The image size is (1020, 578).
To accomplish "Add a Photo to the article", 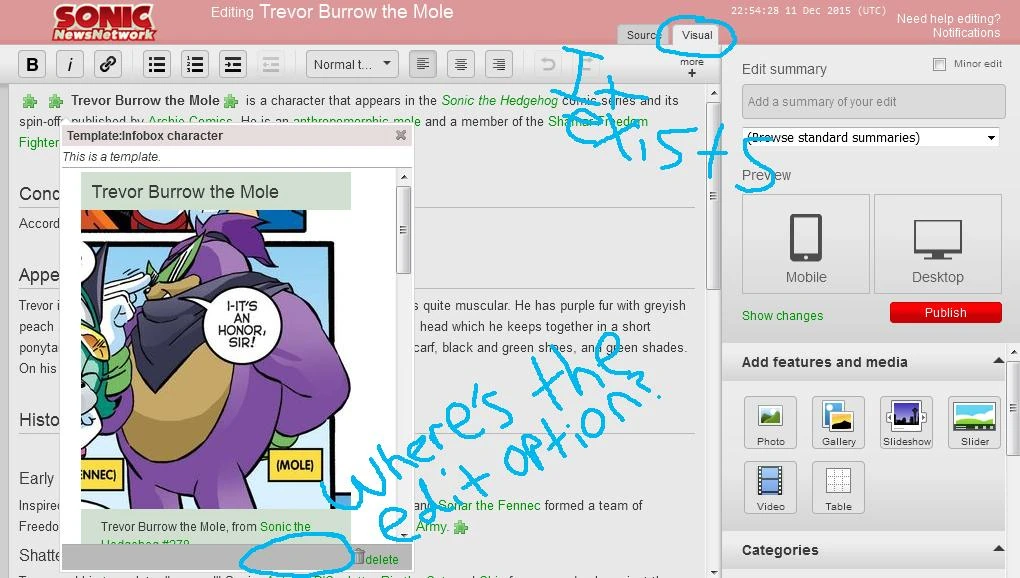I will point(770,422).
